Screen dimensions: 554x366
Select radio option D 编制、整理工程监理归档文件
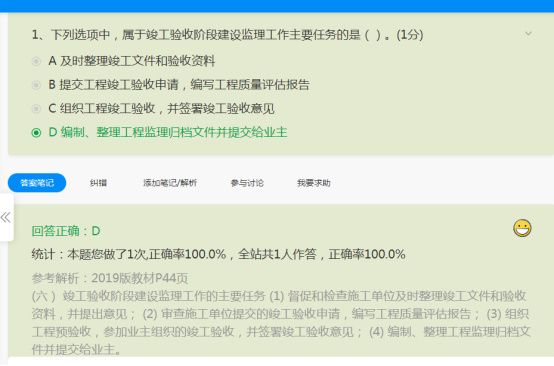pyautogui.click(x=36, y=133)
